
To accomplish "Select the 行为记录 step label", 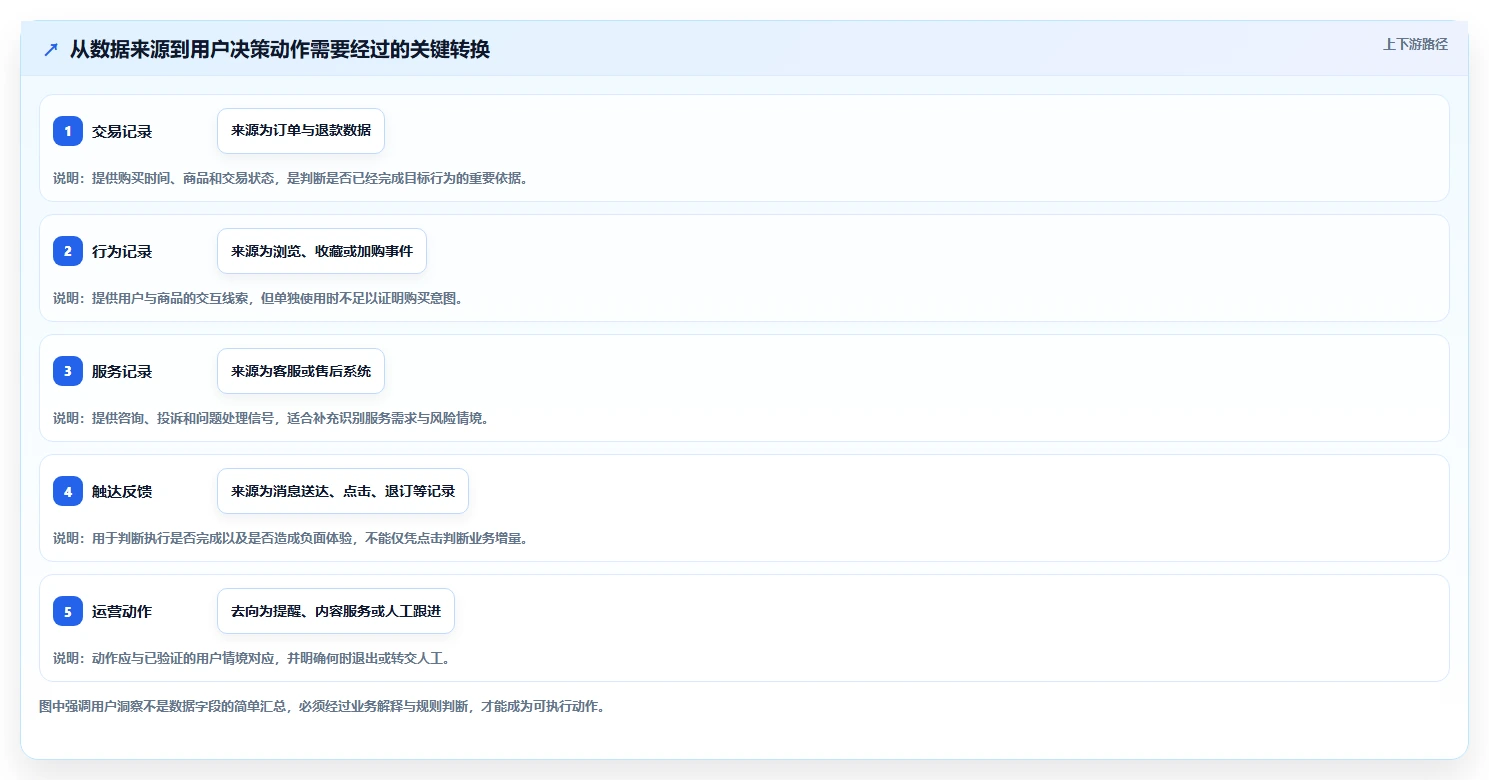I will (x=122, y=251).
